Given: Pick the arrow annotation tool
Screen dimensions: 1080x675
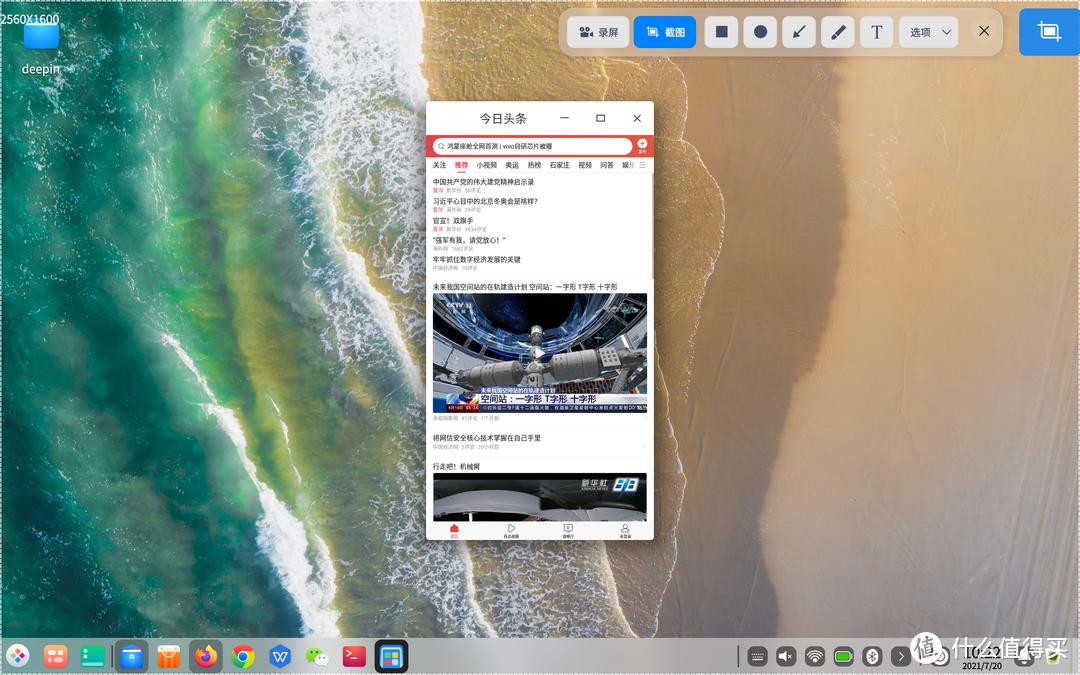Looking at the screenshot, I should pos(798,31).
